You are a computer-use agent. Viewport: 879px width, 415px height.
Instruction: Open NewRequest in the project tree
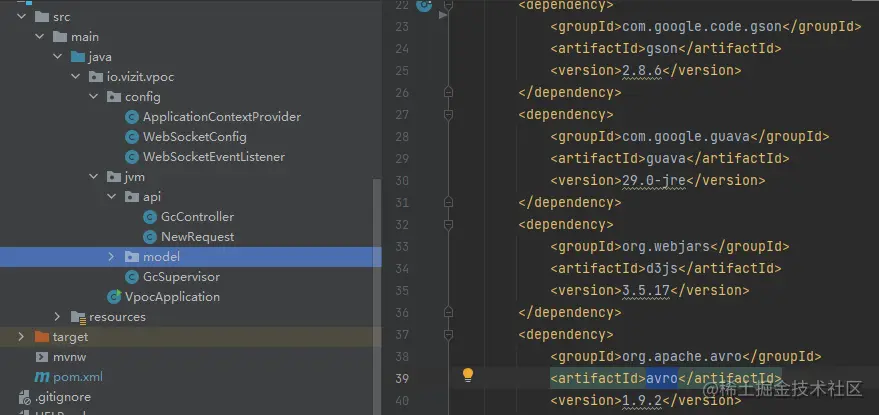(197, 237)
